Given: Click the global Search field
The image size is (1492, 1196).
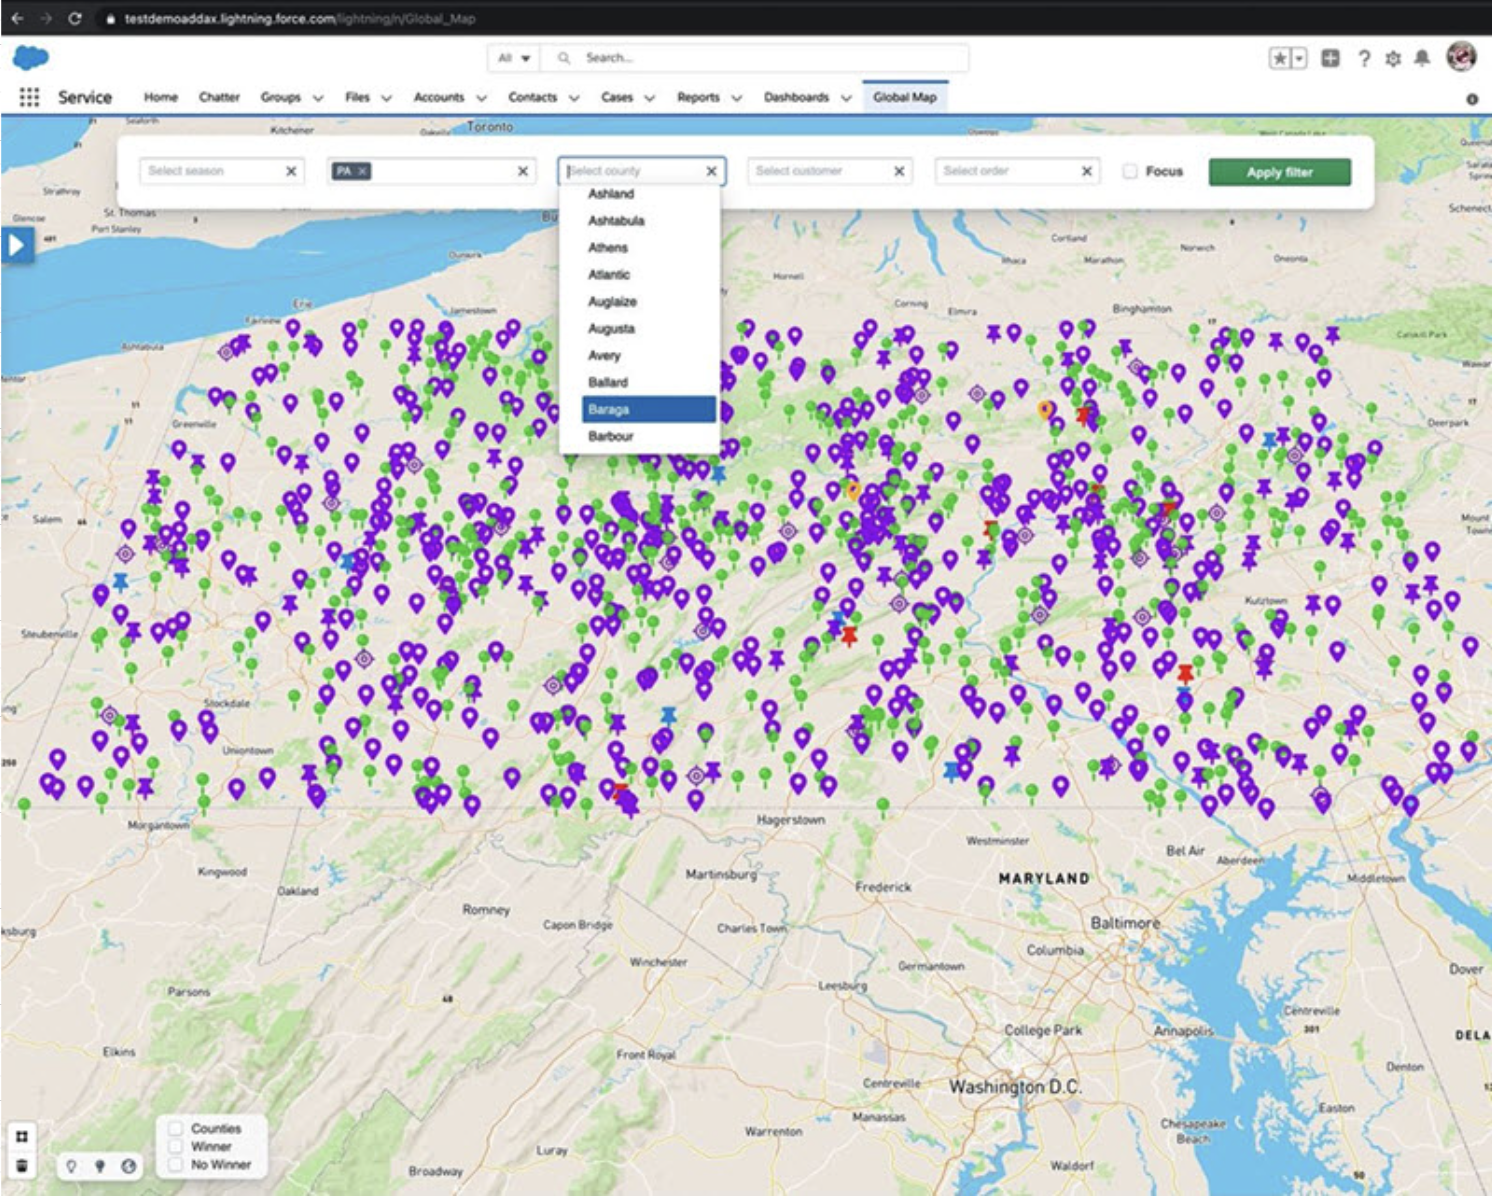Looking at the screenshot, I should click(755, 58).
